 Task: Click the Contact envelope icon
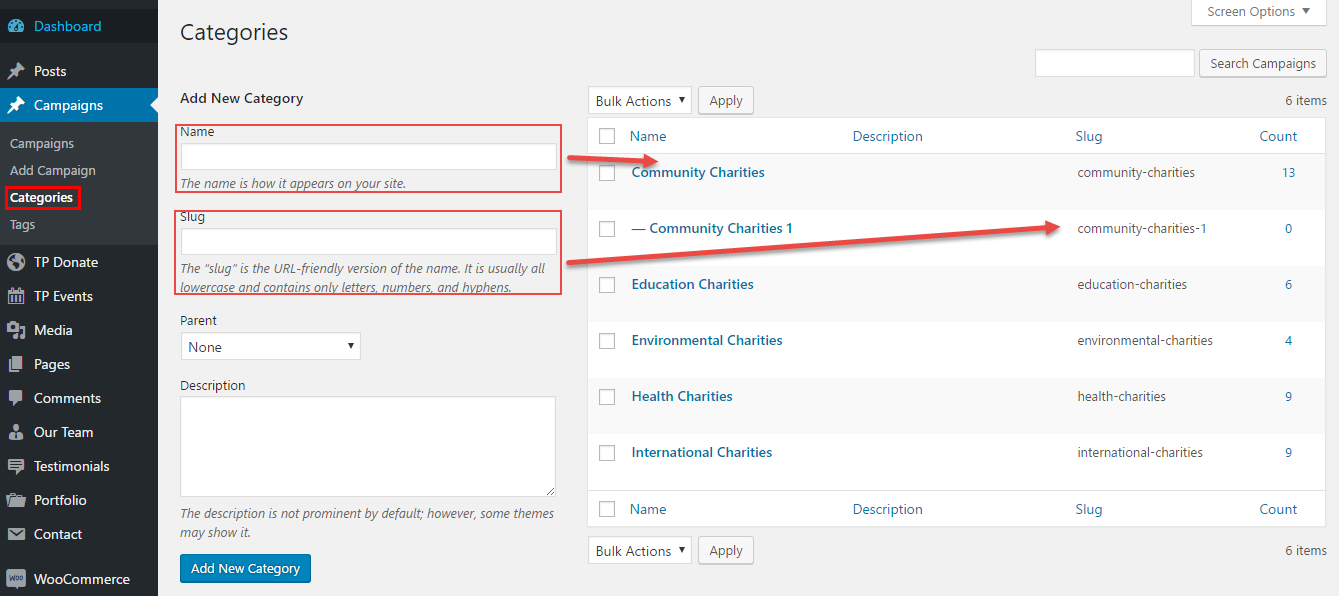pyautogui.click(x=16, y=534)
